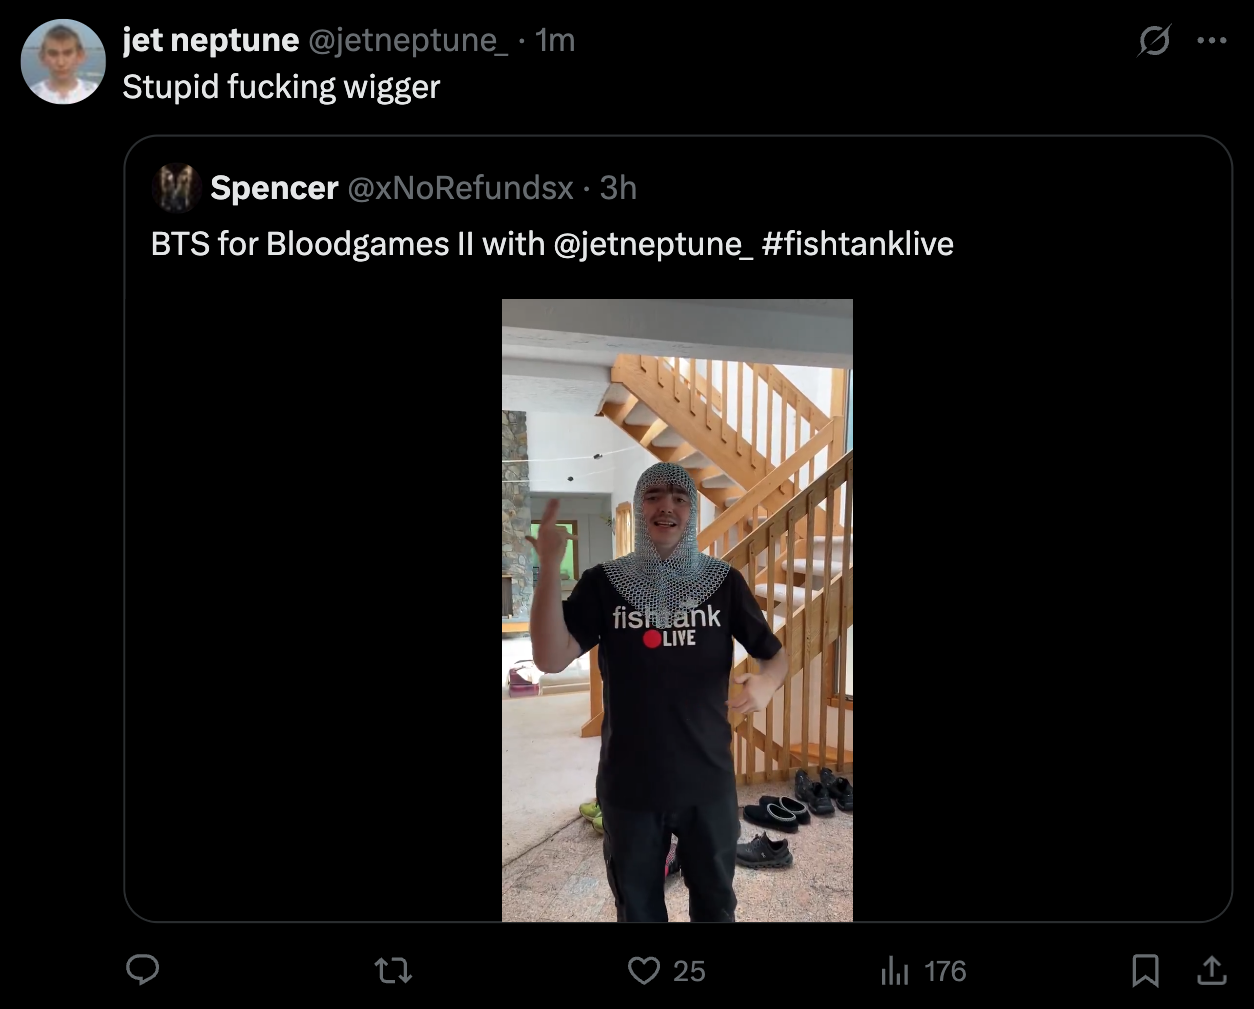
Task: Open Spencer's small profile avatar
Action: (176, 188)
